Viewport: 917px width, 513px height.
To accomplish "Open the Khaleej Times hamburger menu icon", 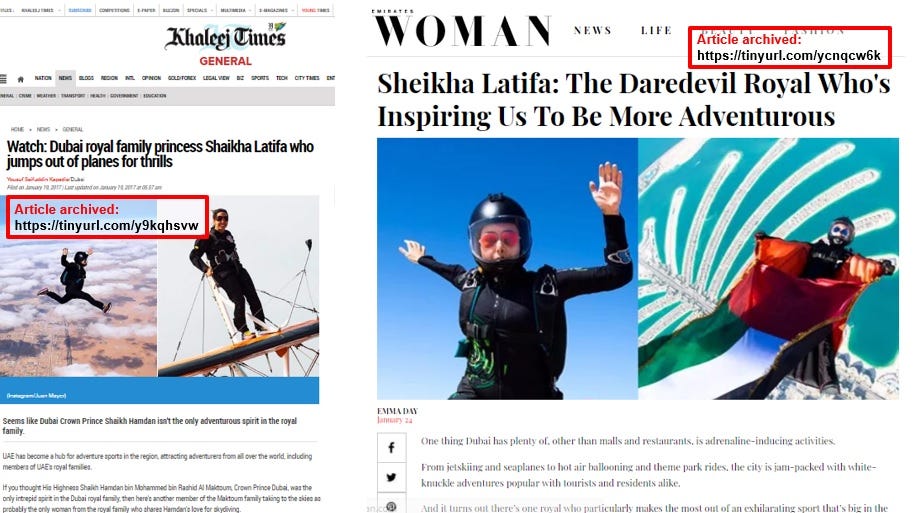I will click(x=4, y=79).
